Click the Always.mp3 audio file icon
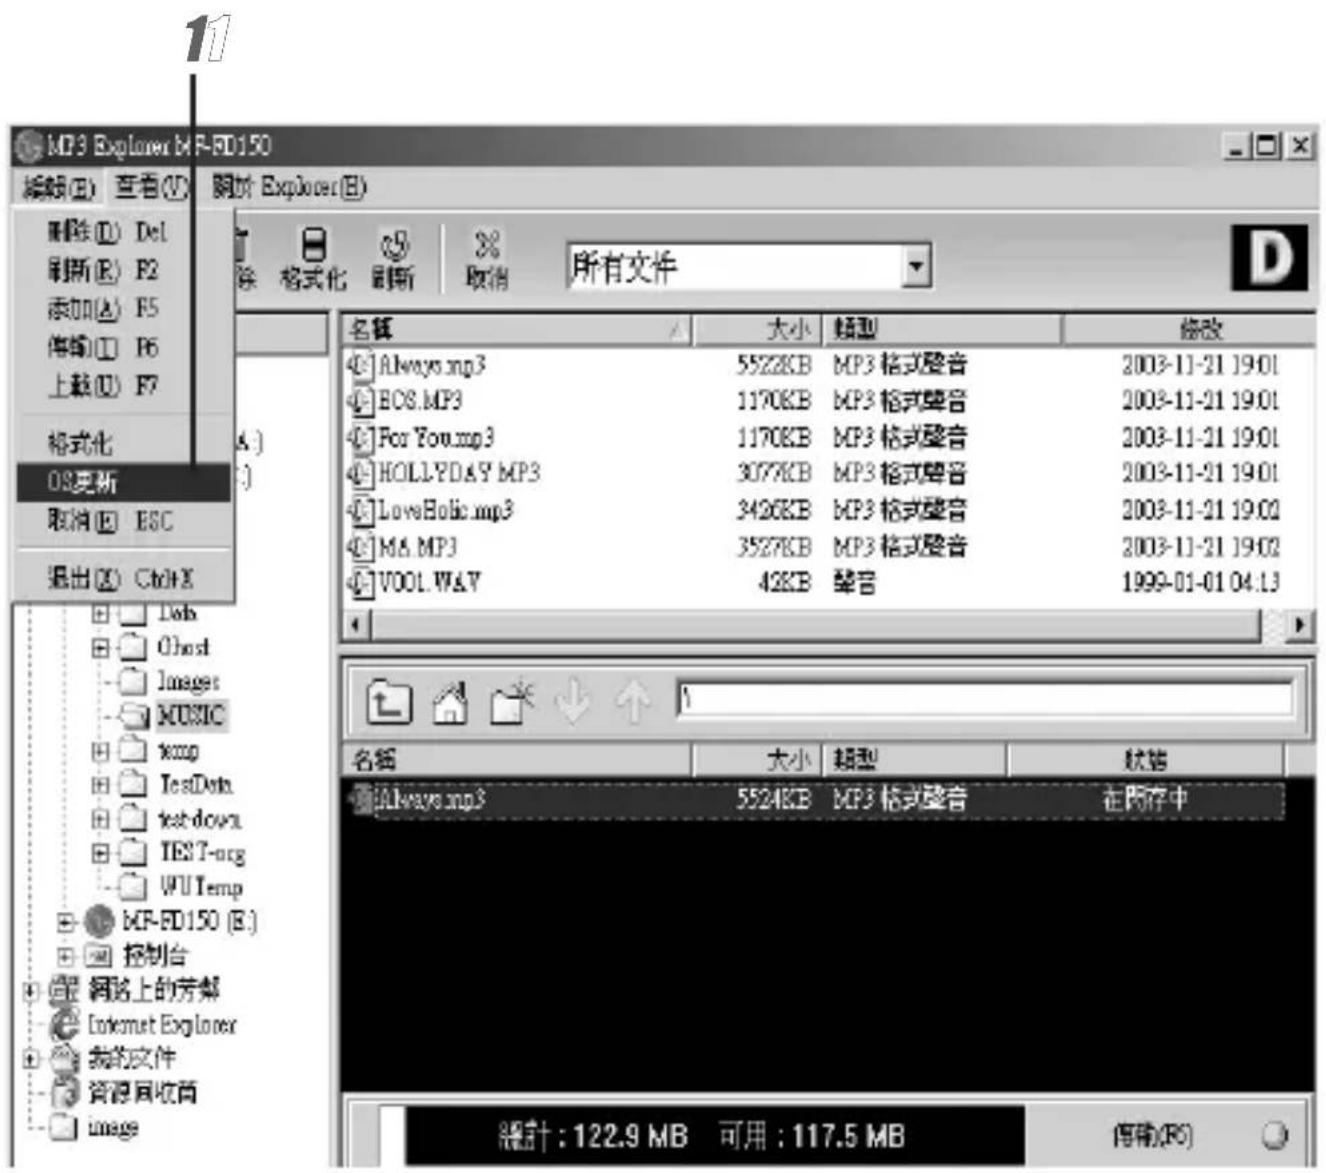This screenshot has width=1326, height=1173. (359, 365)
